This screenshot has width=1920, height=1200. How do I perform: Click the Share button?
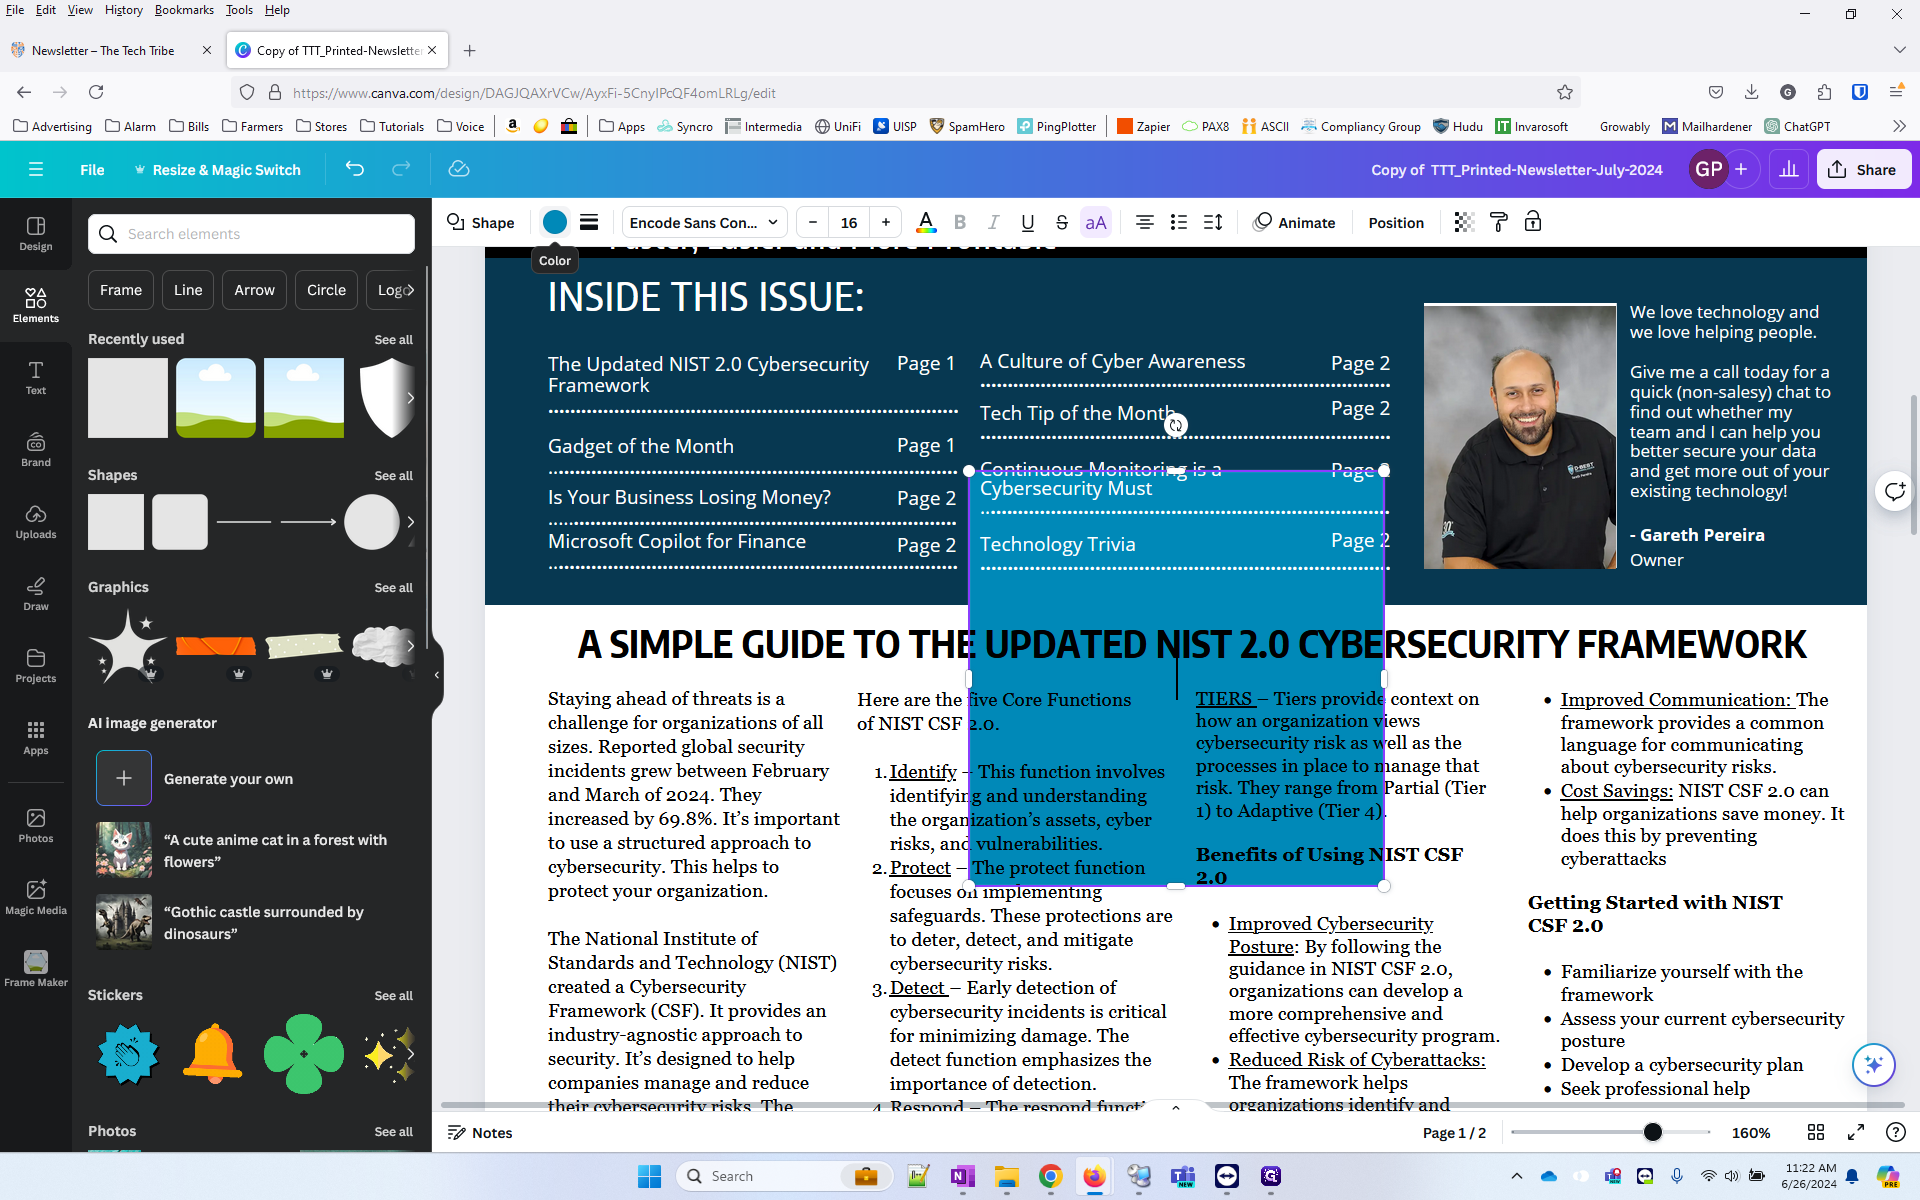tap(1863, 169)
